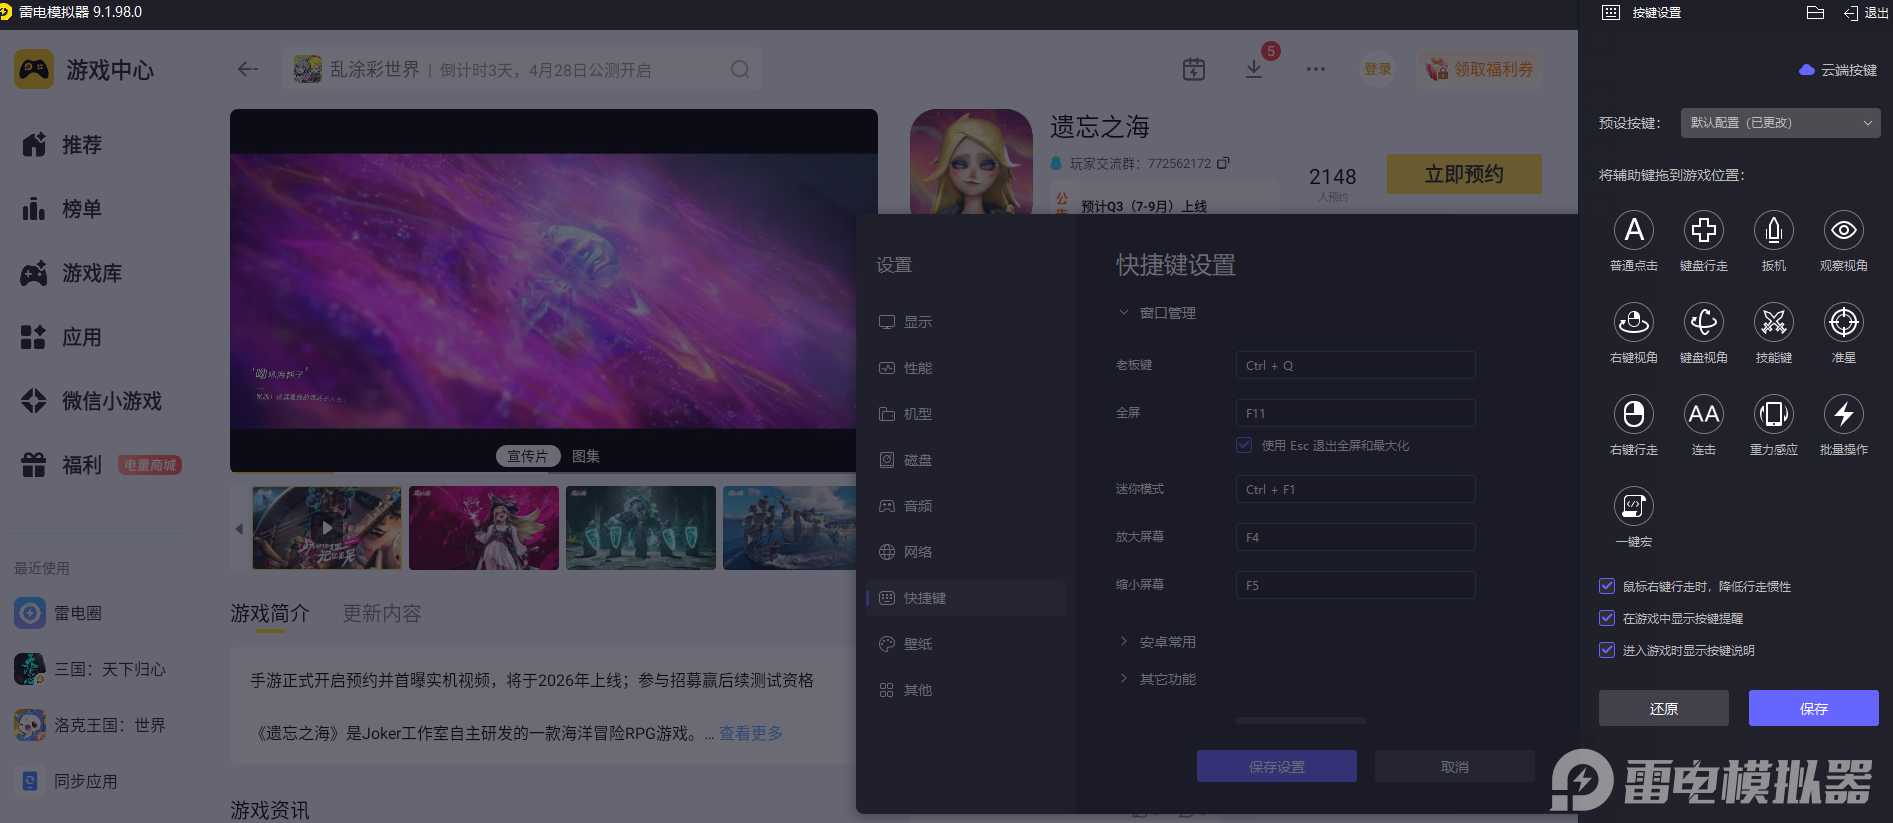Collapse the 窗口管理 section
1893x823 pixels.
pyautogui.click(x=1166, y=313)
